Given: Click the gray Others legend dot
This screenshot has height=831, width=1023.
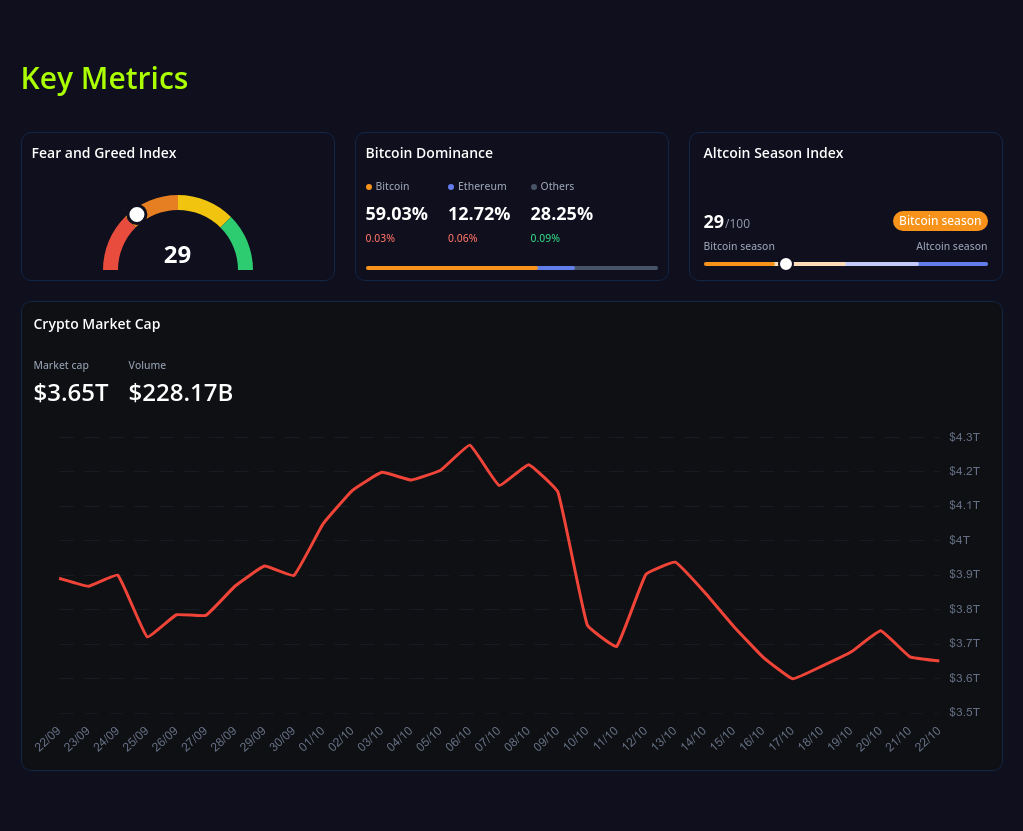Looking at the screenshot, I should click(534, 187).
